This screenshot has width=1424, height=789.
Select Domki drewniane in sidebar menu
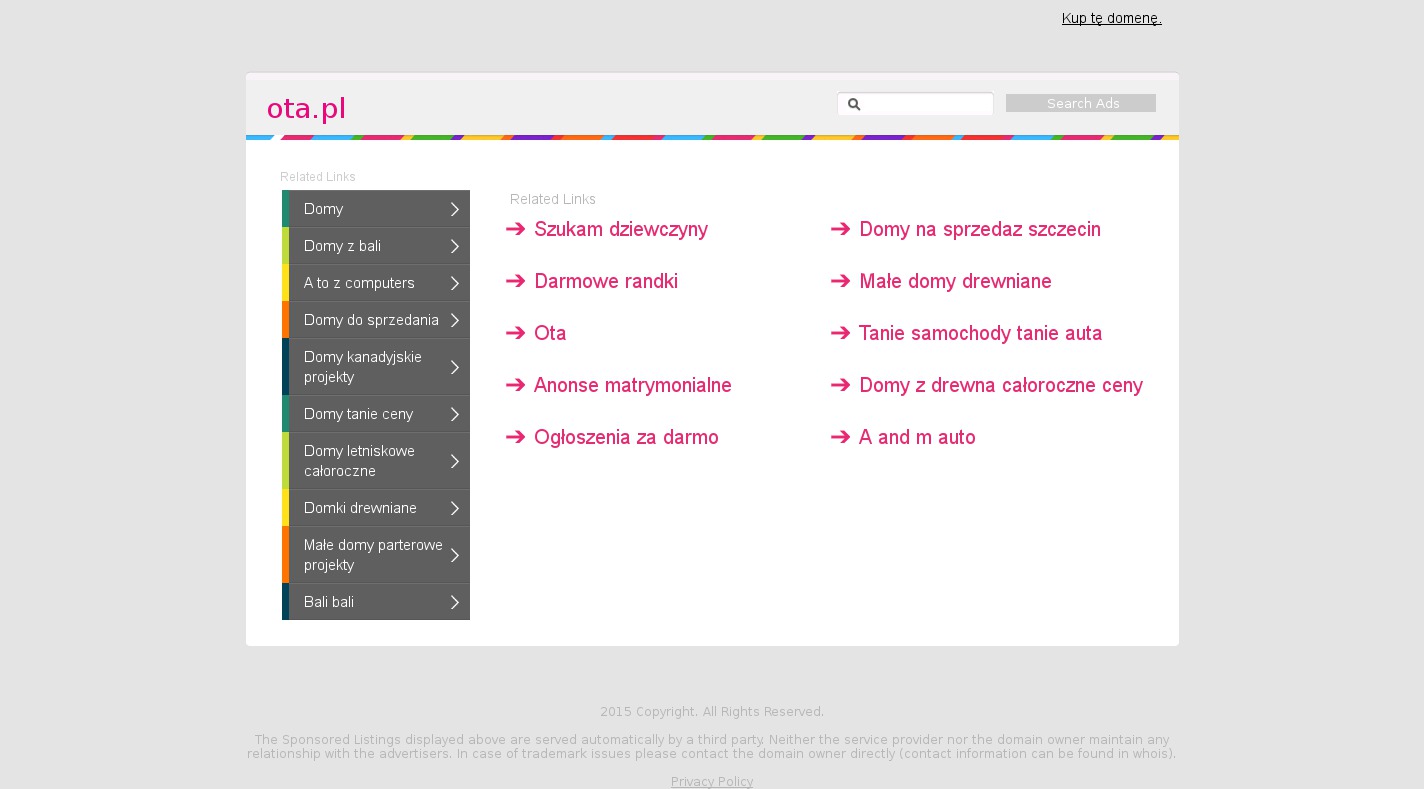pos(360,508)
